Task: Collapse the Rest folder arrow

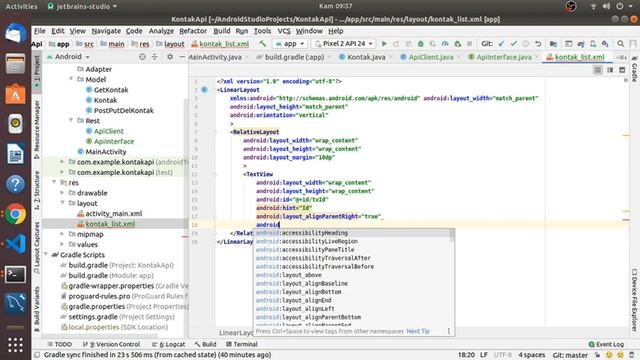Action: click(71, 120)
